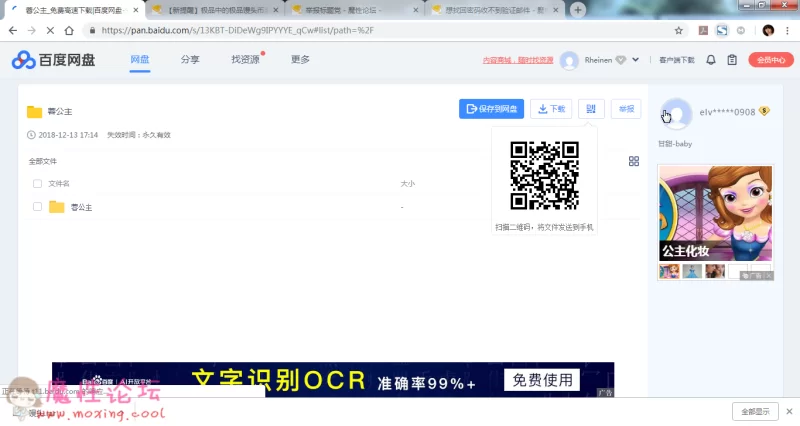Close the fourth browser tab
The image size is (800, 426).
click(x=556, y=10)
